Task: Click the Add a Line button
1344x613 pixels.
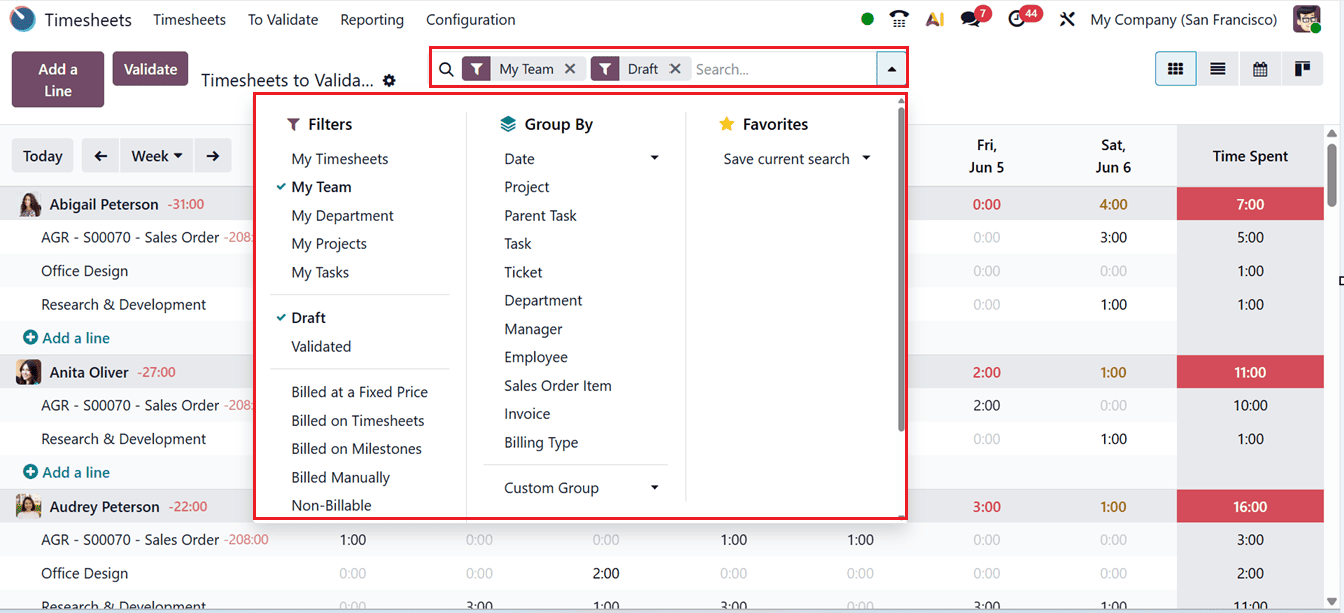Action: (x=58, y=79)
